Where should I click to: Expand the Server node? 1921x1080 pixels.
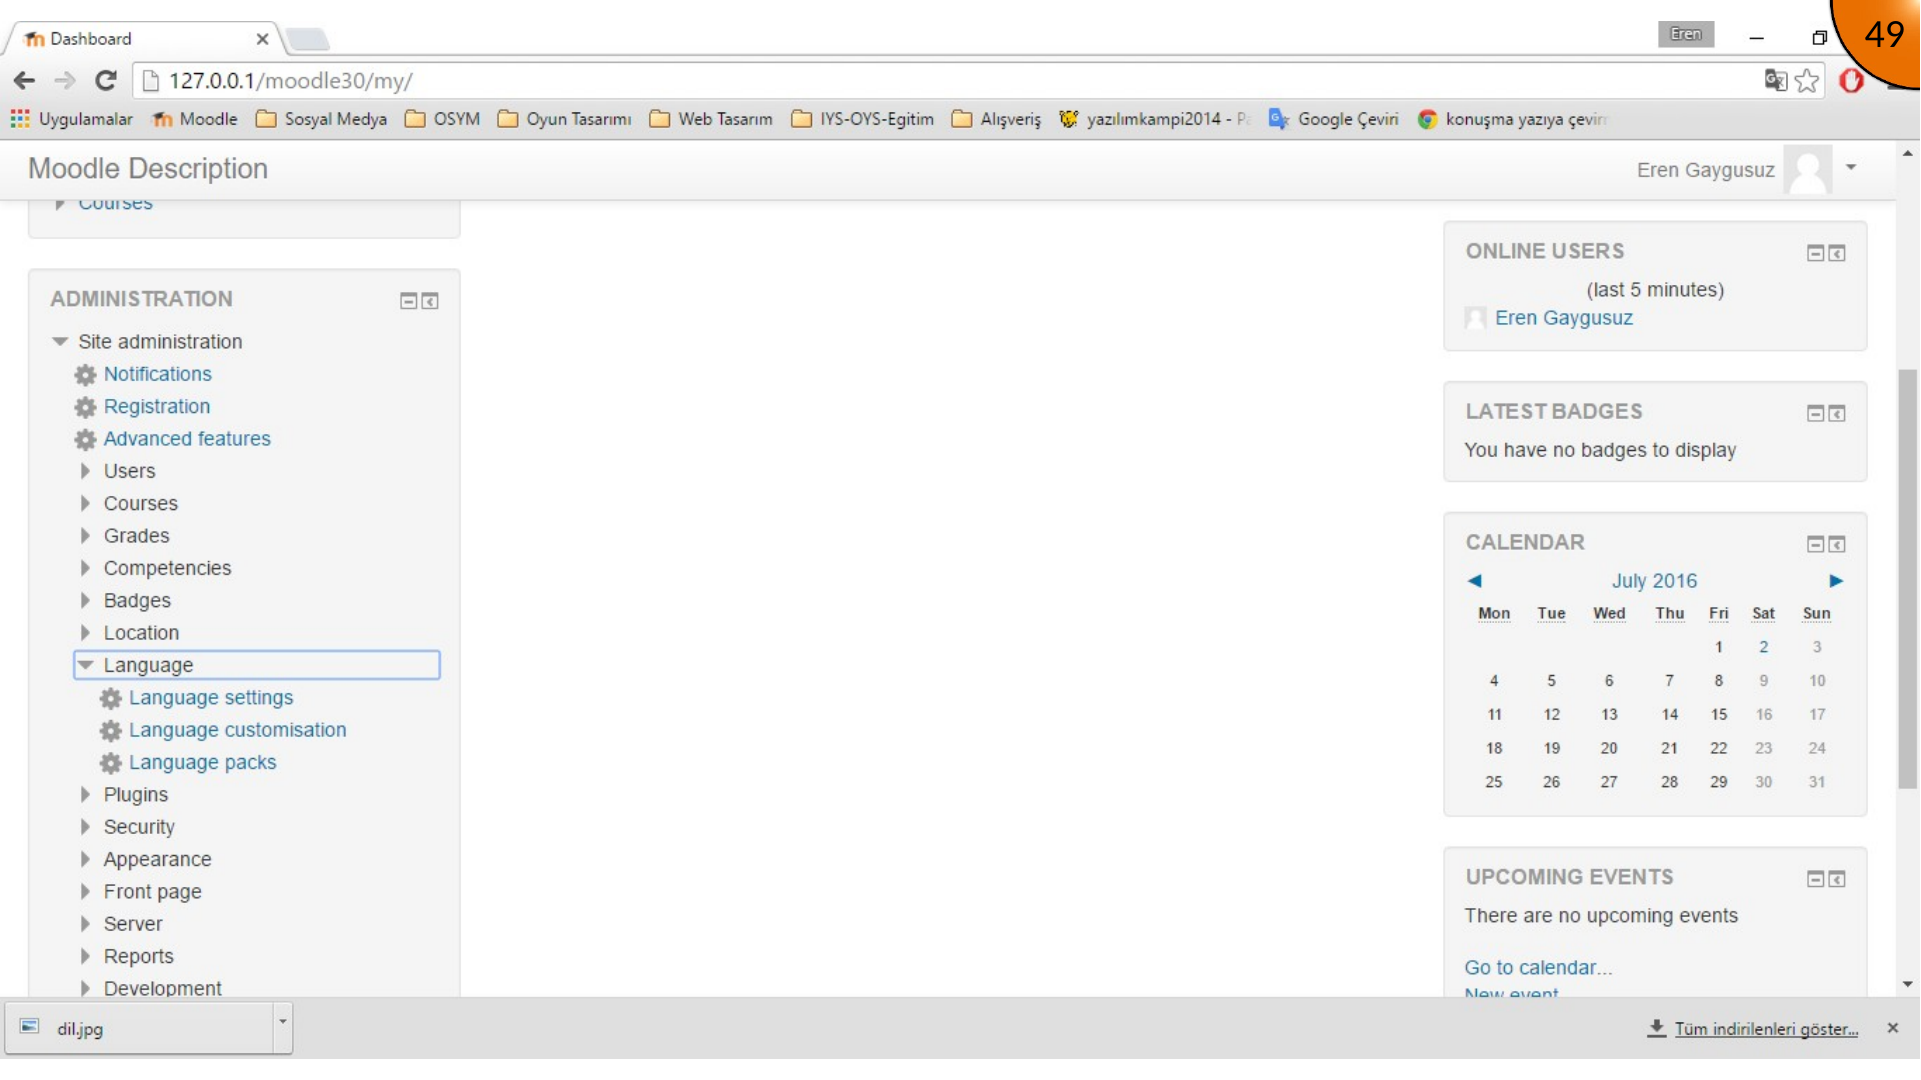point(85,924)
